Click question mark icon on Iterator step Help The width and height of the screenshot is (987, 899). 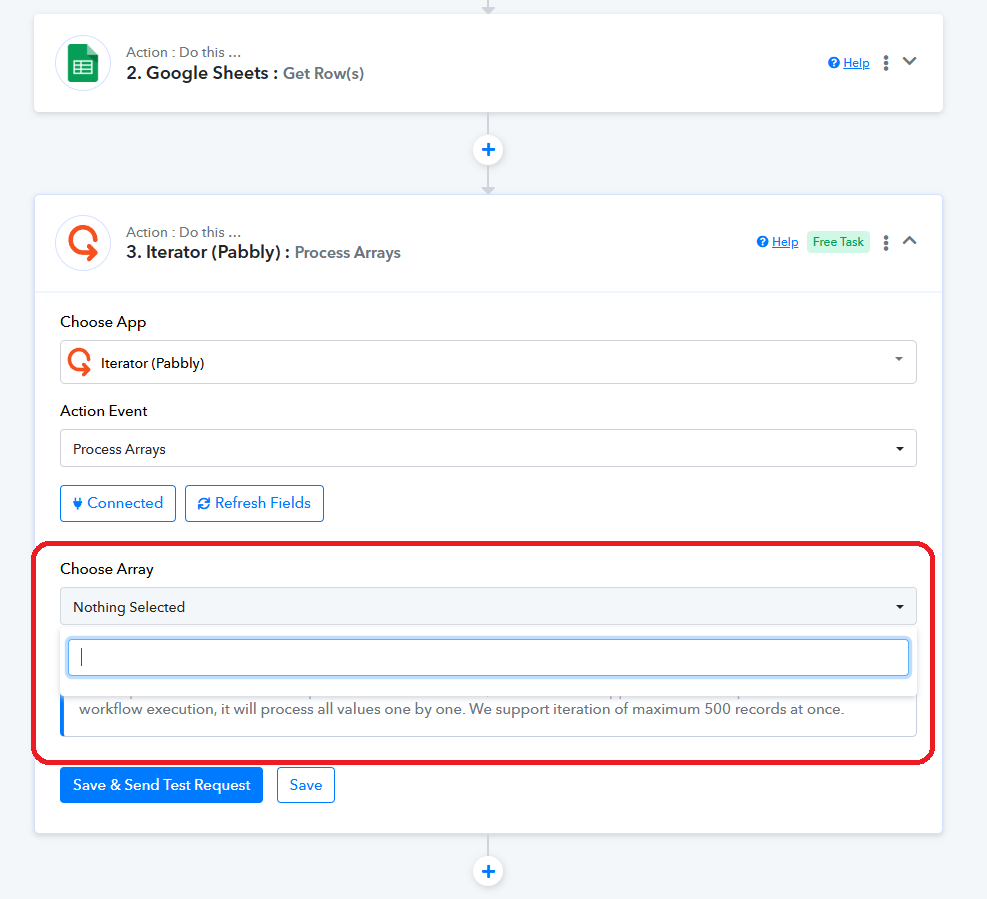[763, 242]
